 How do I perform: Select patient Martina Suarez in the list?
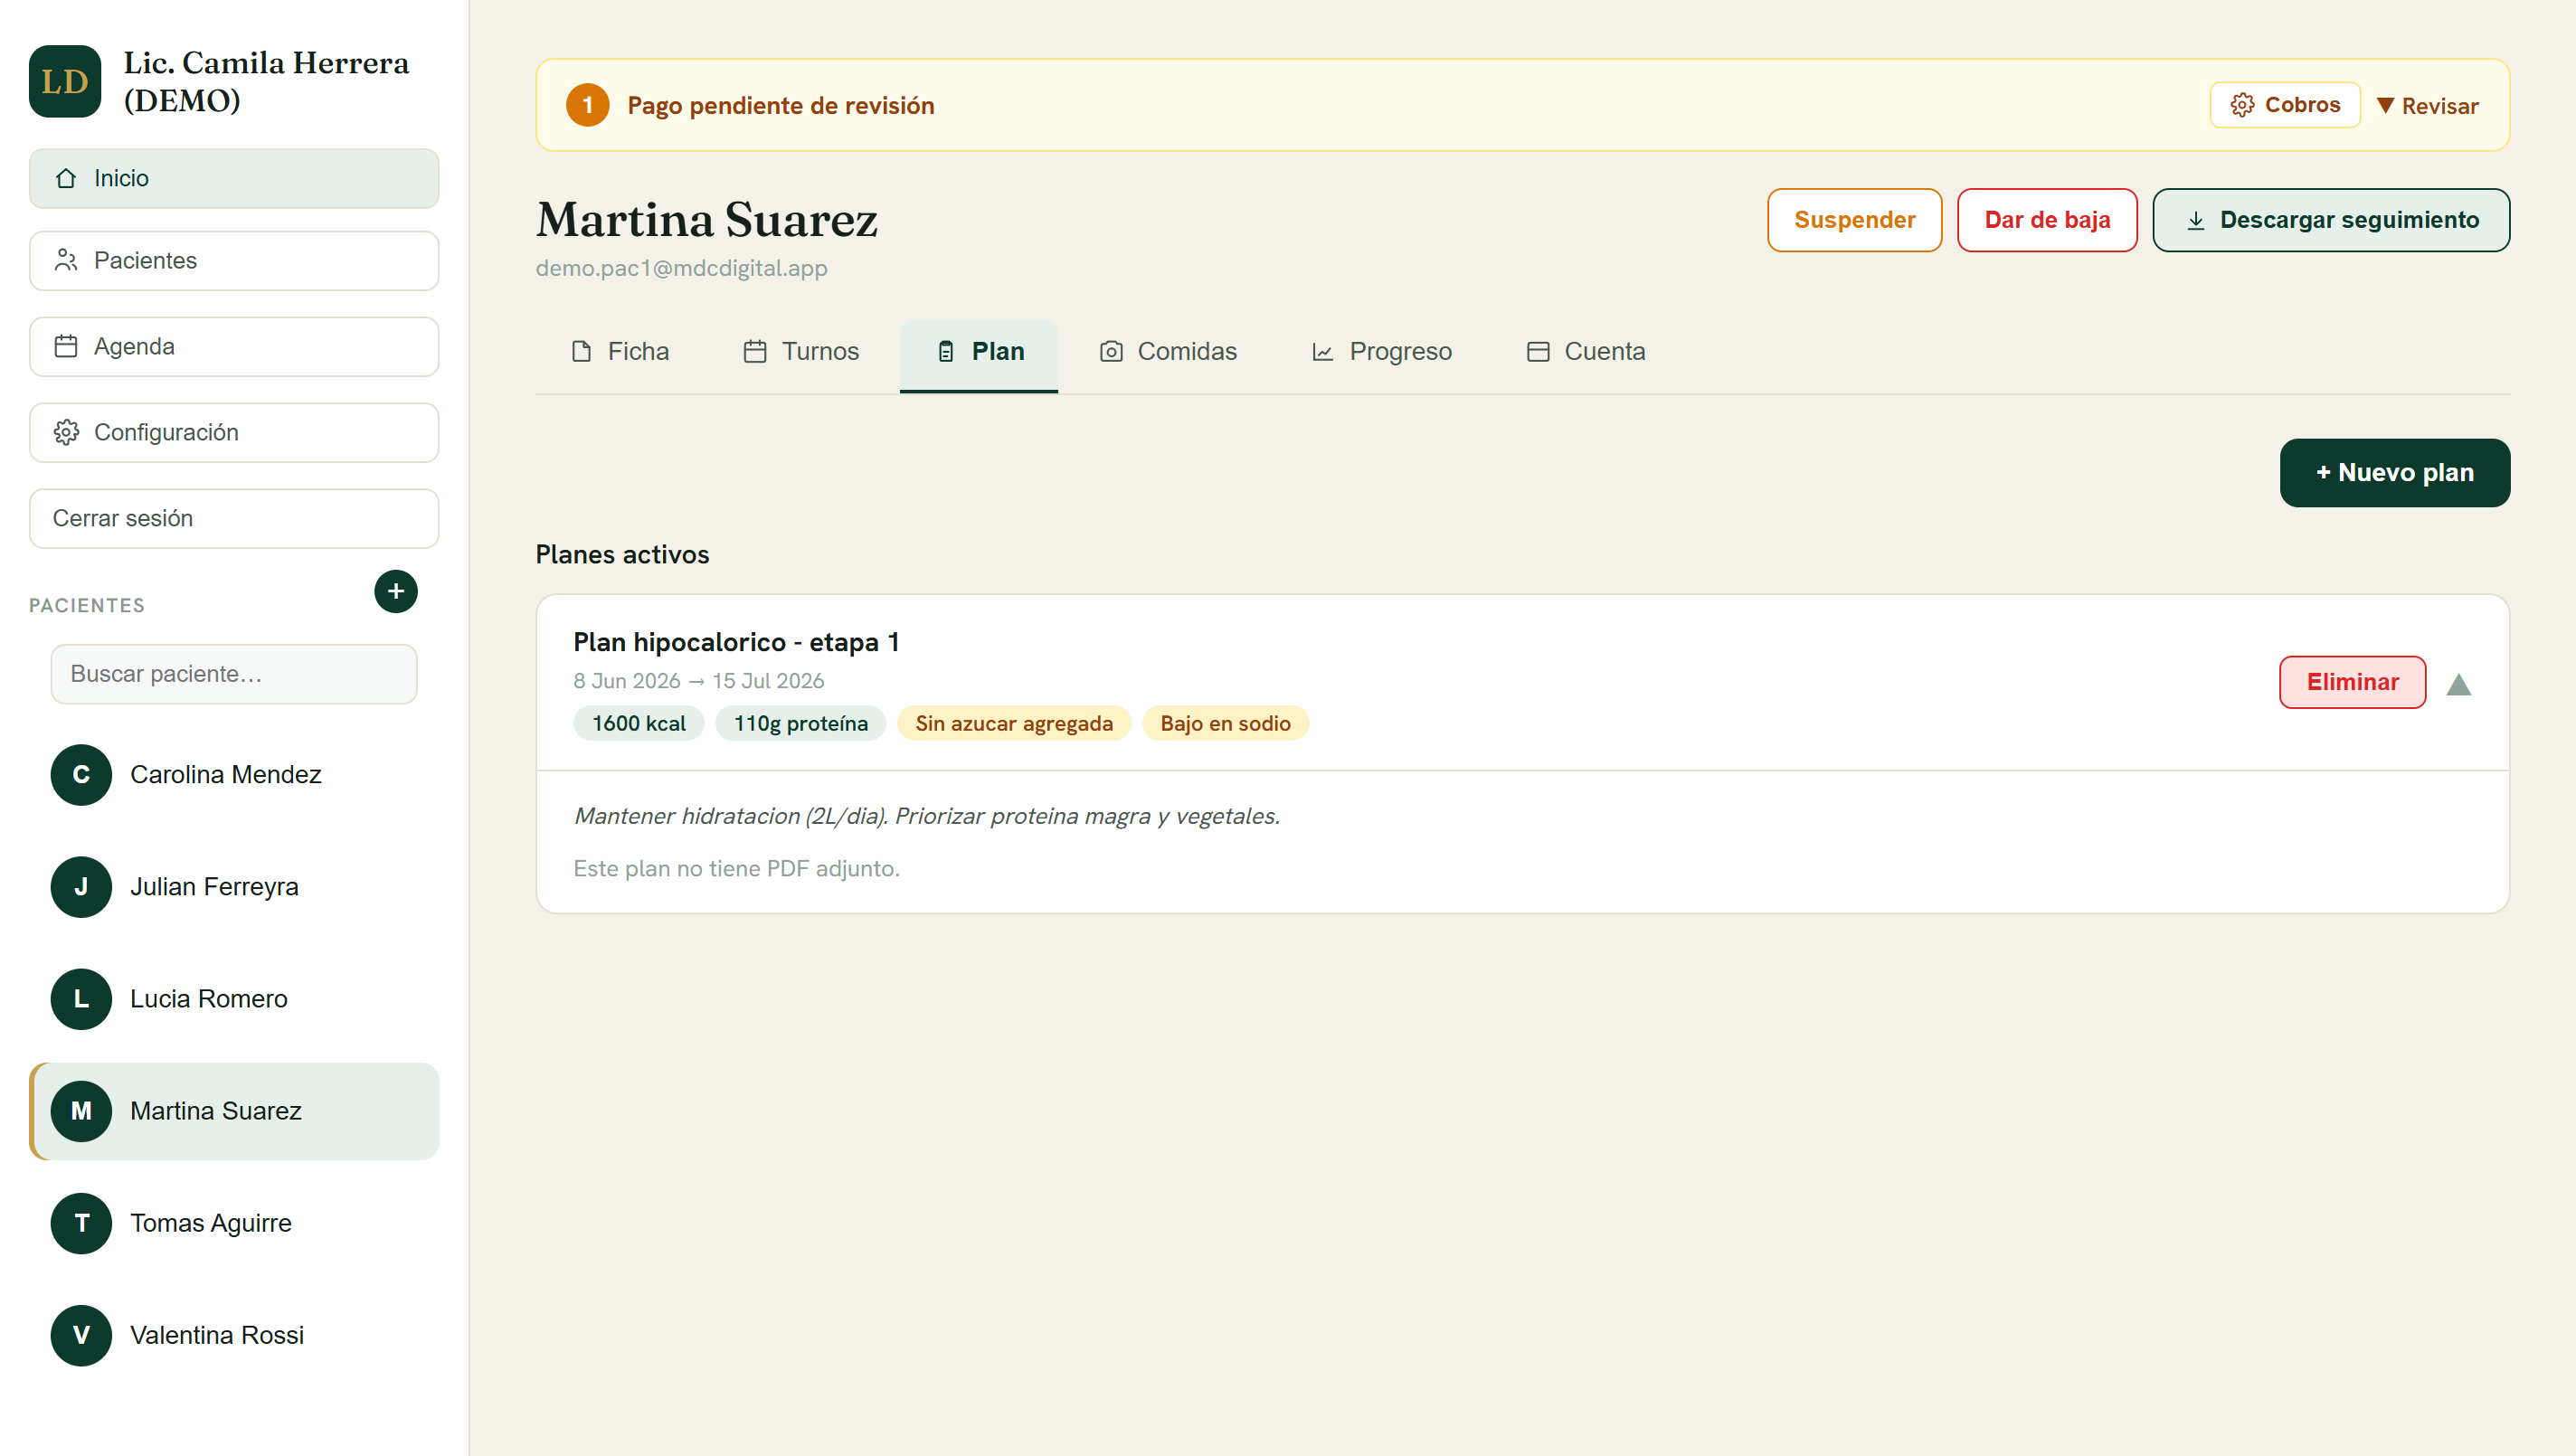tap(234, 1110)
